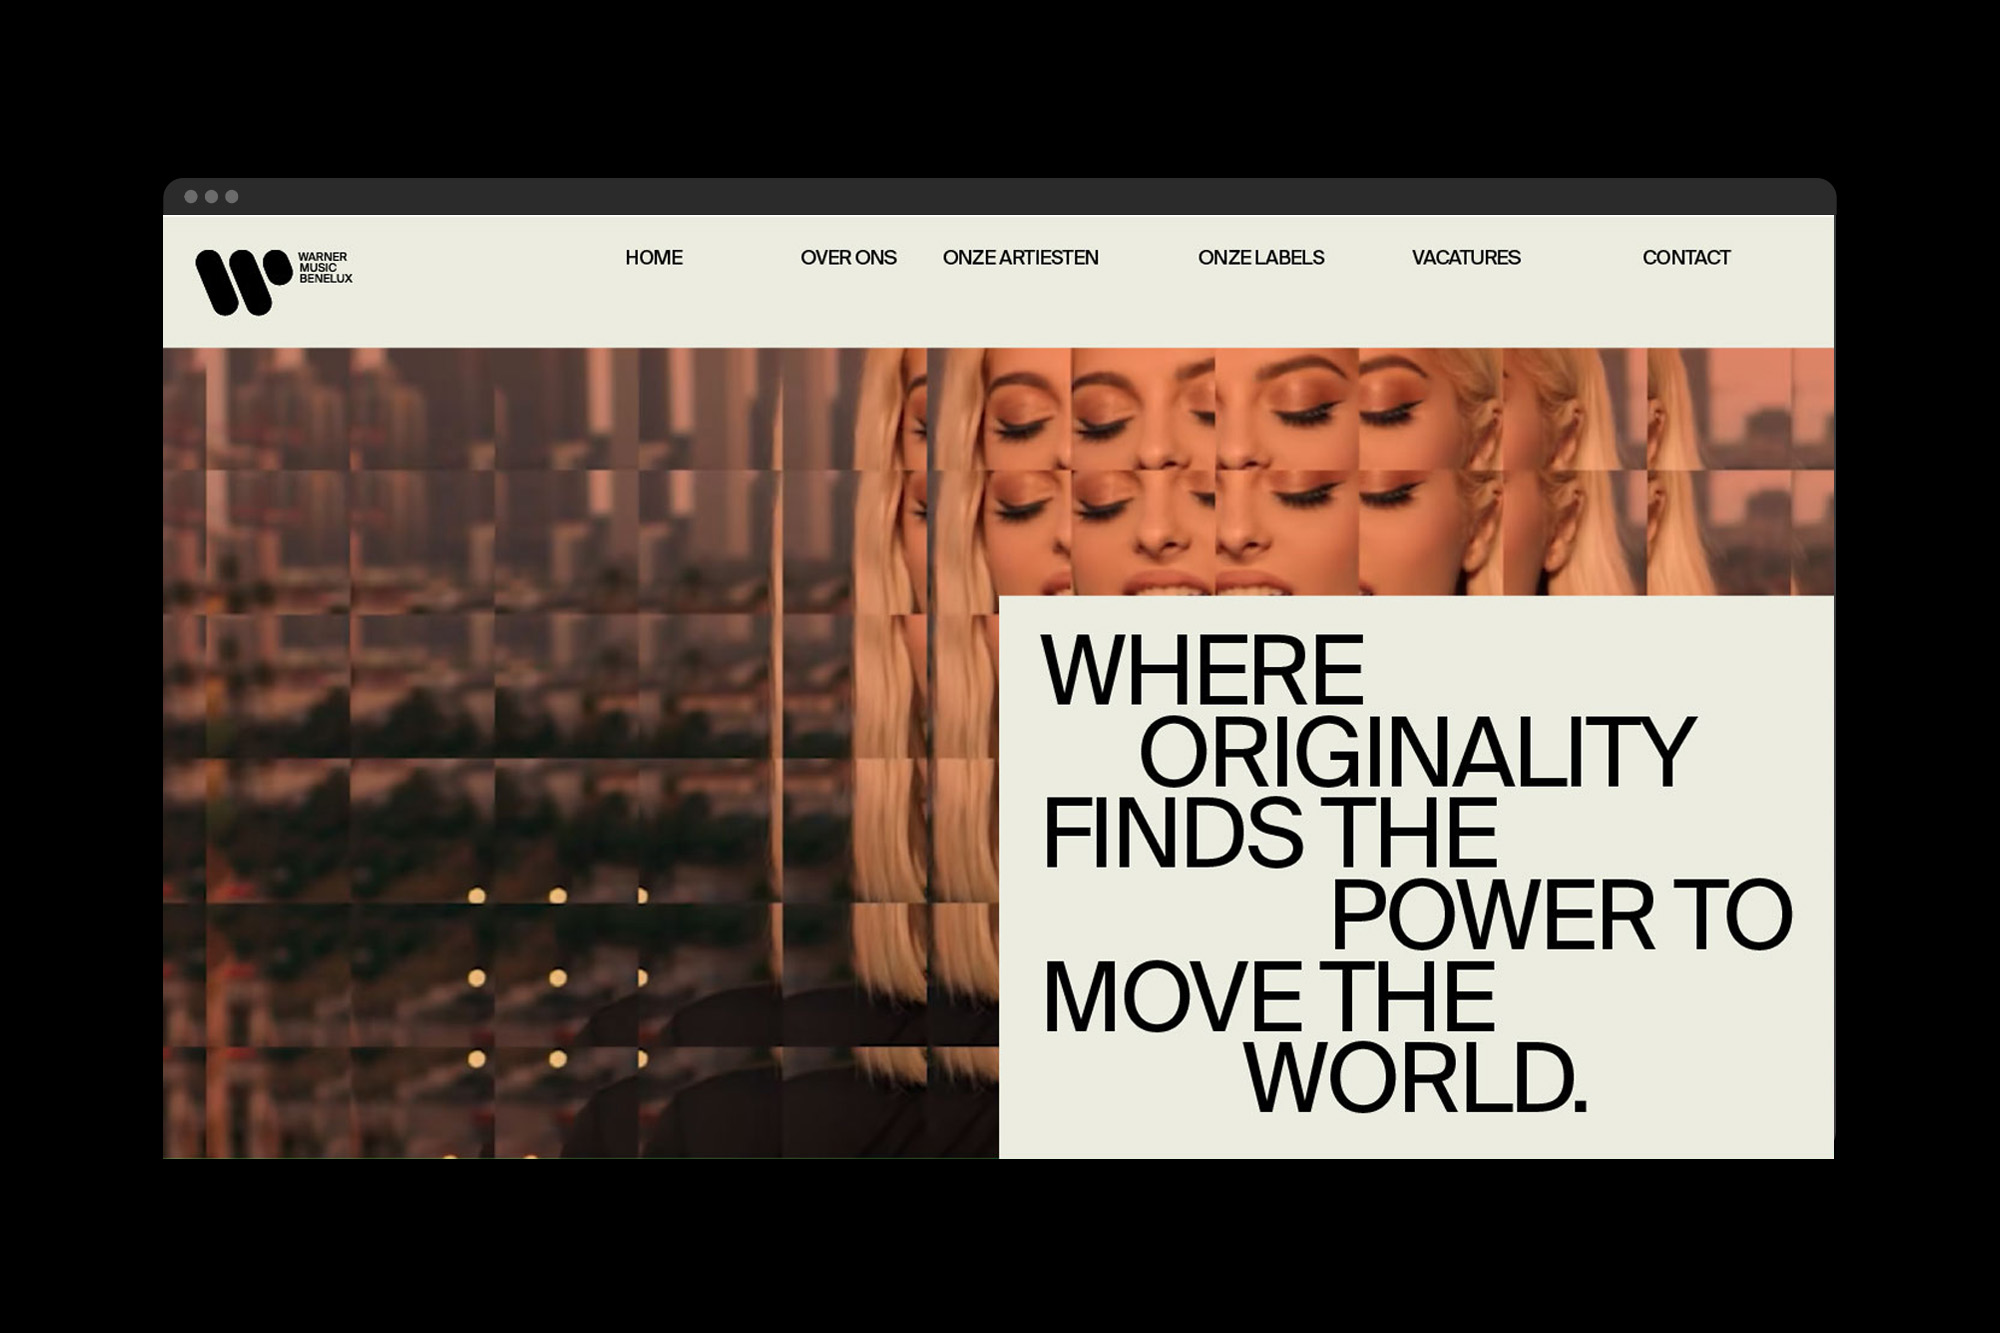
Task: Open the VACATURES page
Action: click(1466, 258)
